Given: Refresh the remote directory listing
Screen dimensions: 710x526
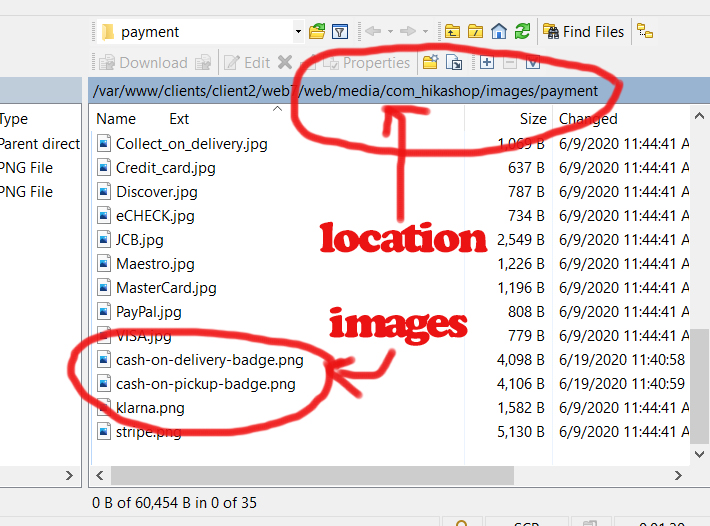Looking at the screenshot, I should [522, 31].
